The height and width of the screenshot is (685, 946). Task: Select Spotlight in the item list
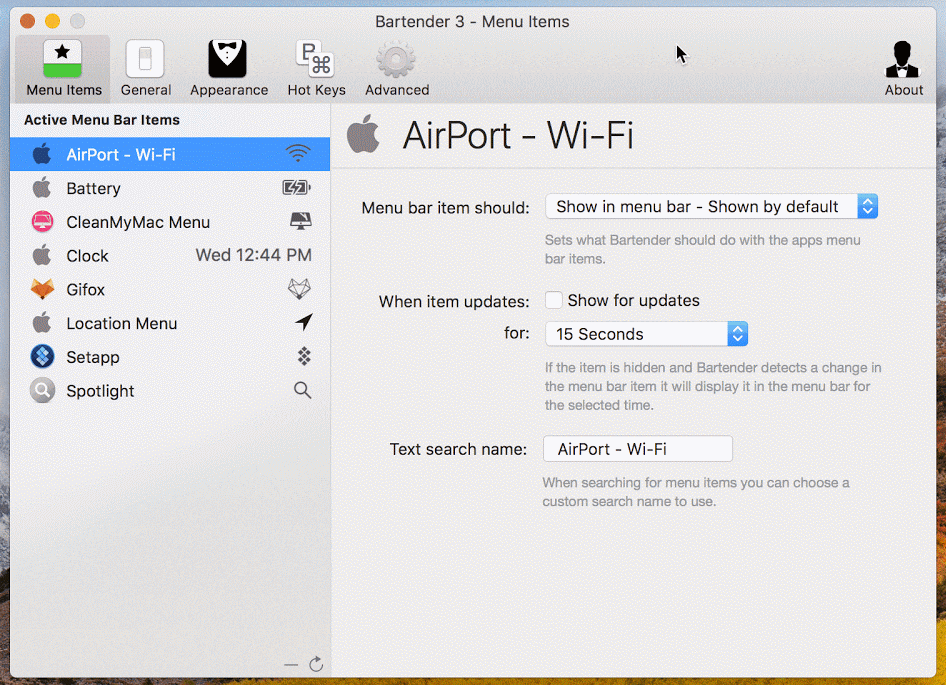coord(170,391)
